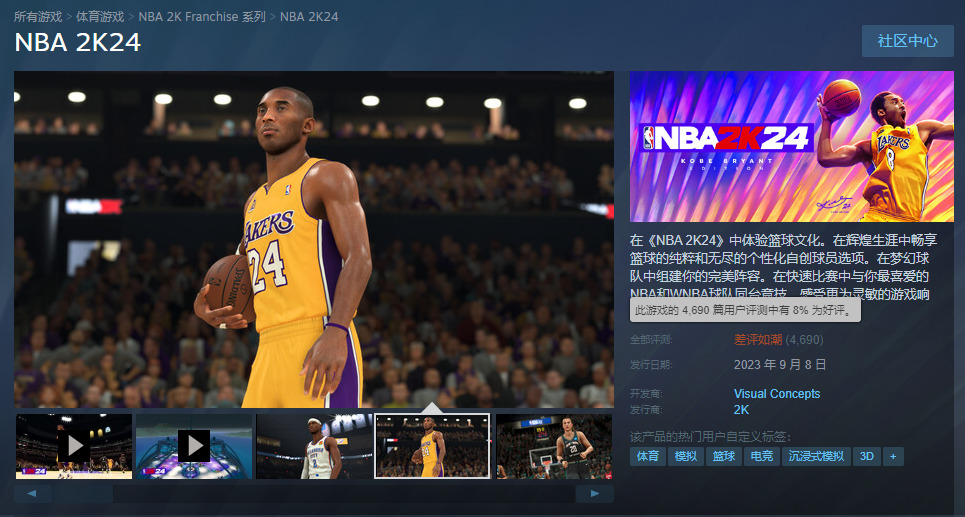The image size is (965, 517).
Task: Open developer Visual Concepts page
Action: click(776, 394)
